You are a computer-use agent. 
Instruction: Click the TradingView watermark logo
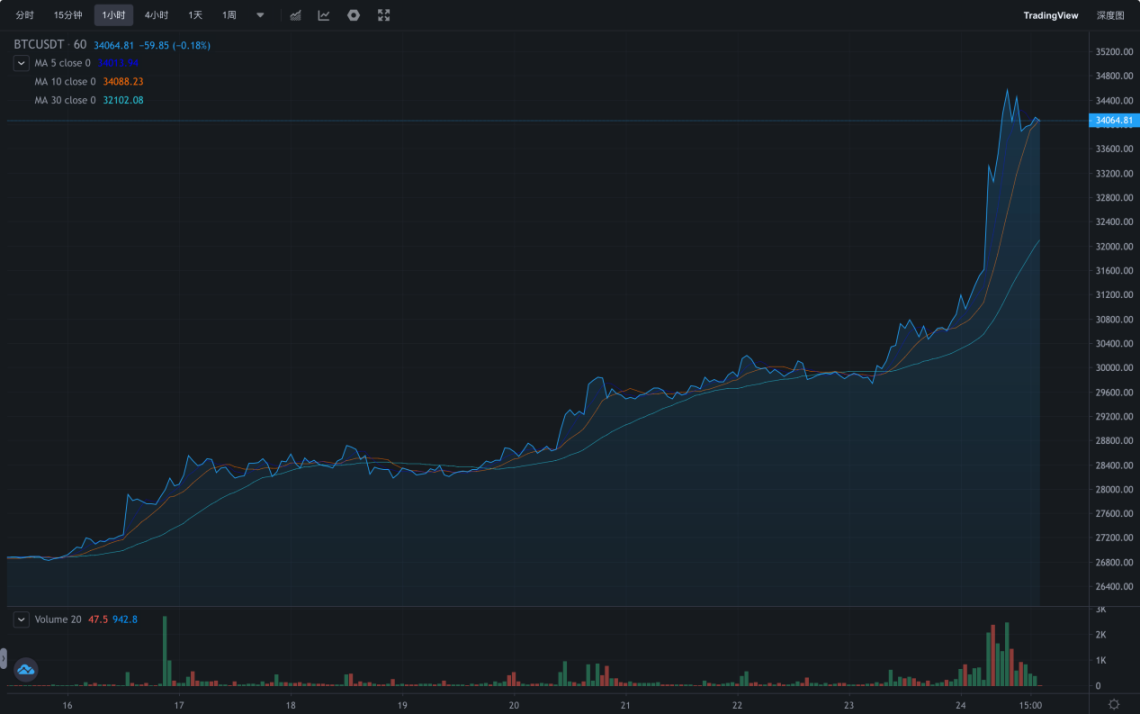pos(1049,15)
